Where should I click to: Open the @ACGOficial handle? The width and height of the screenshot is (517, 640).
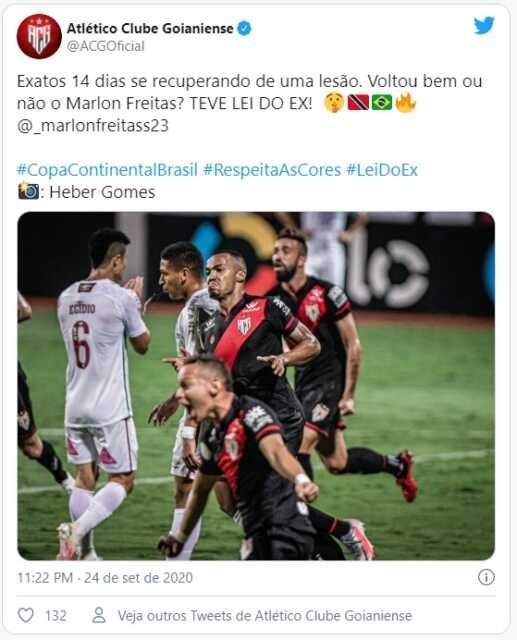105,46
